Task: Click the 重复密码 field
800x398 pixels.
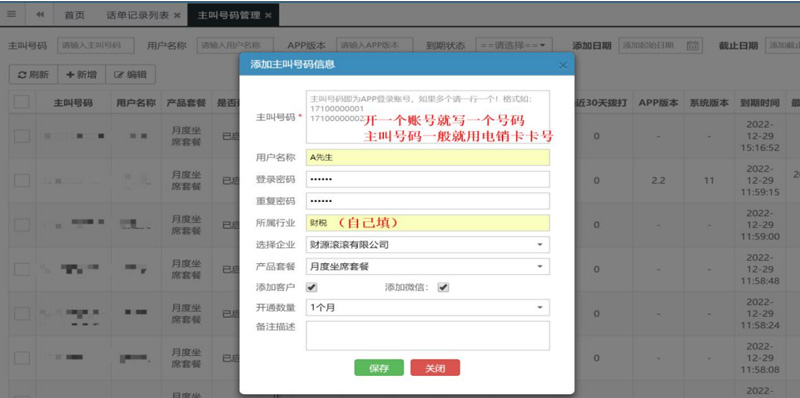Action: pos(428,201)
